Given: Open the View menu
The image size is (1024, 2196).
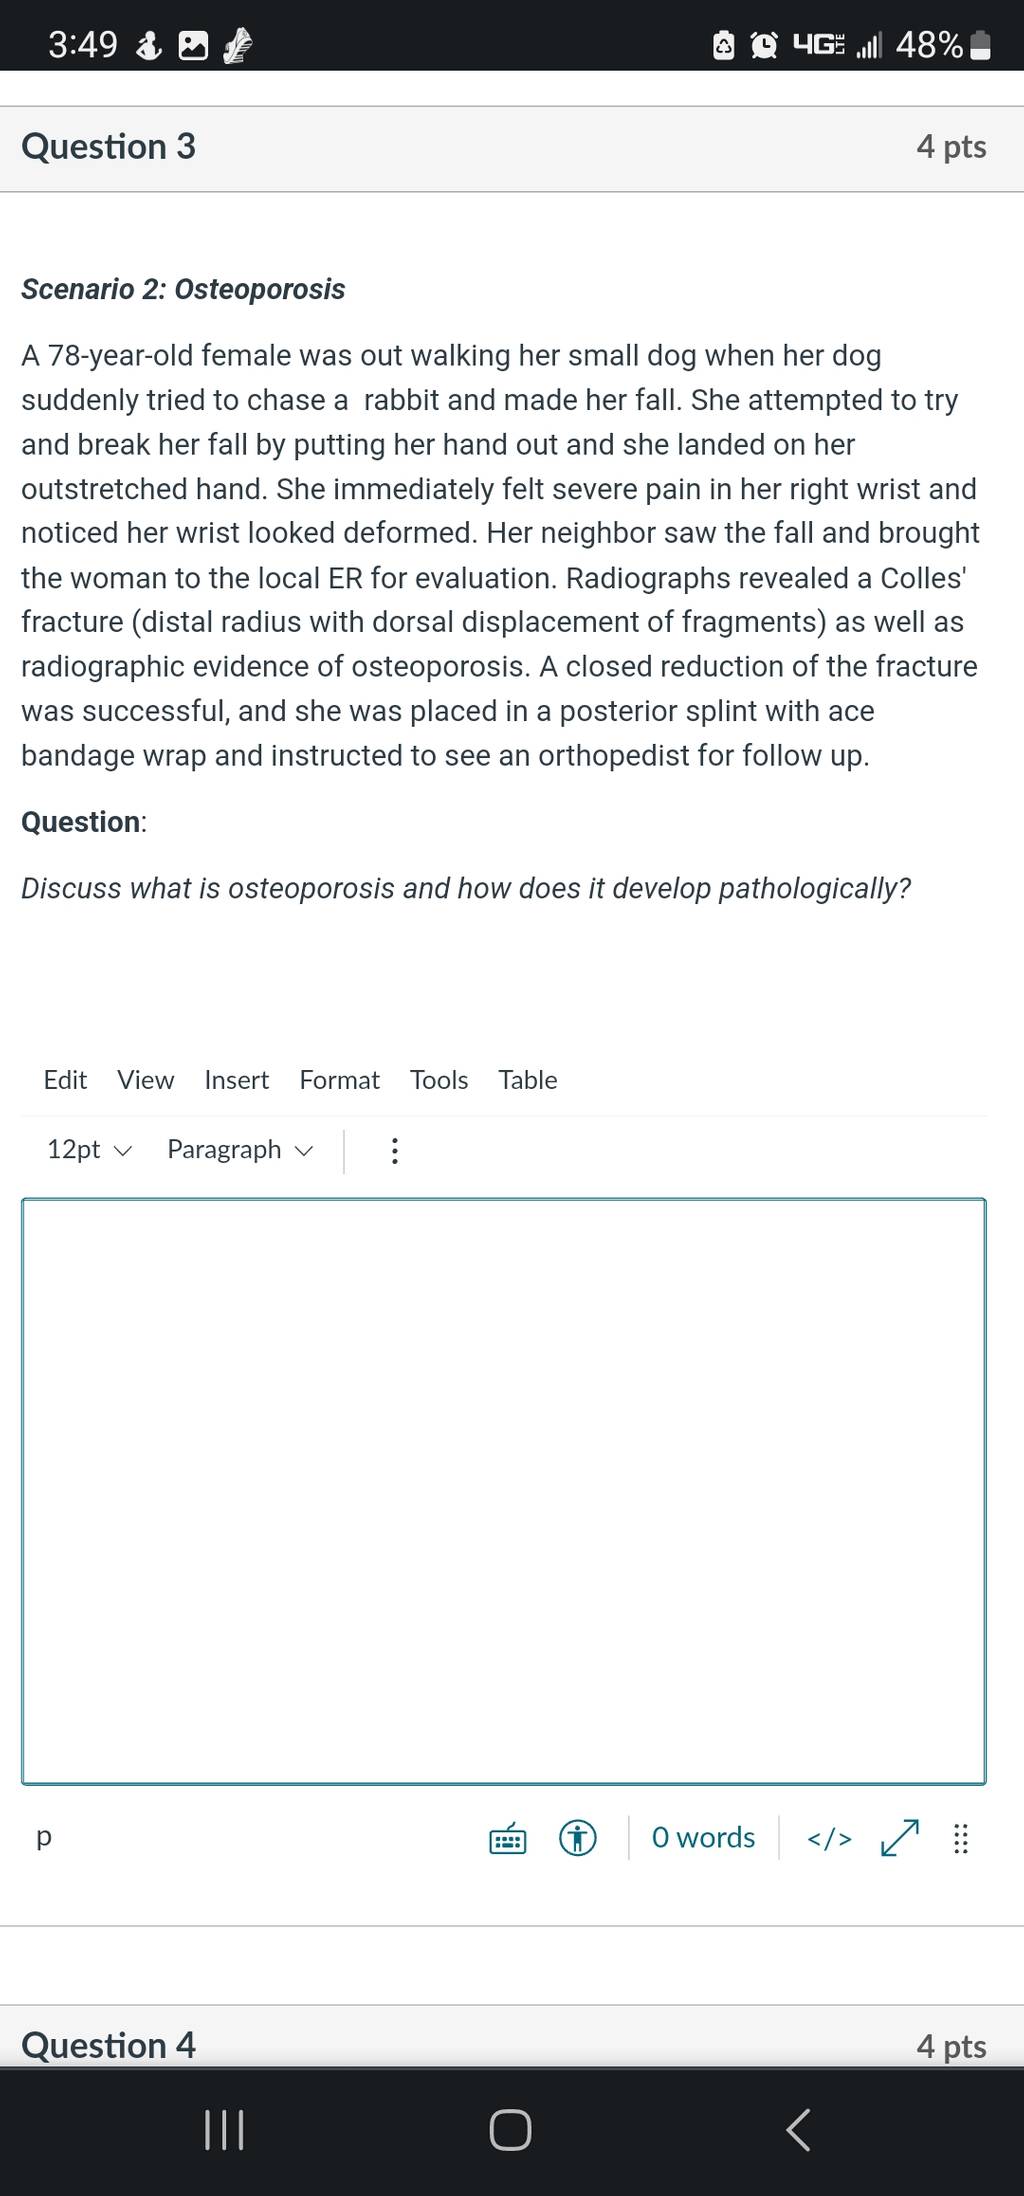Looking at the screenshot, I should click(x=145, y=1080).
